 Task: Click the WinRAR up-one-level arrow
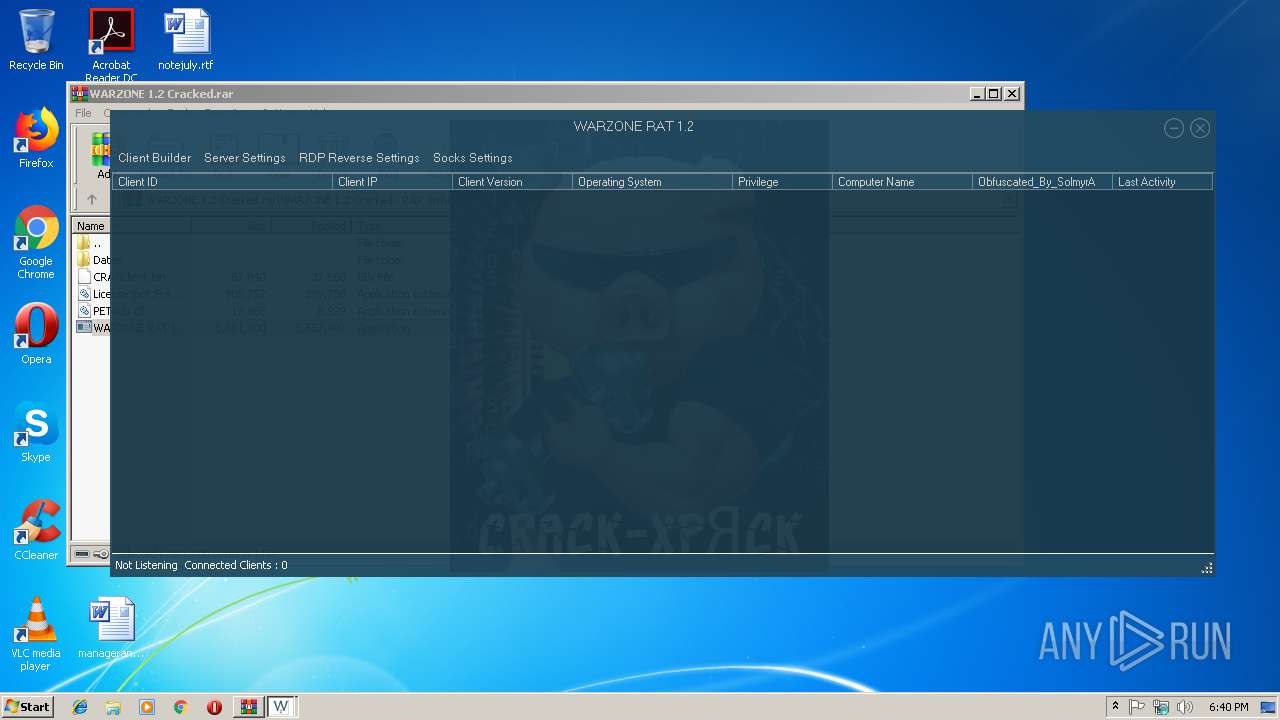click(x=91, y=200)
